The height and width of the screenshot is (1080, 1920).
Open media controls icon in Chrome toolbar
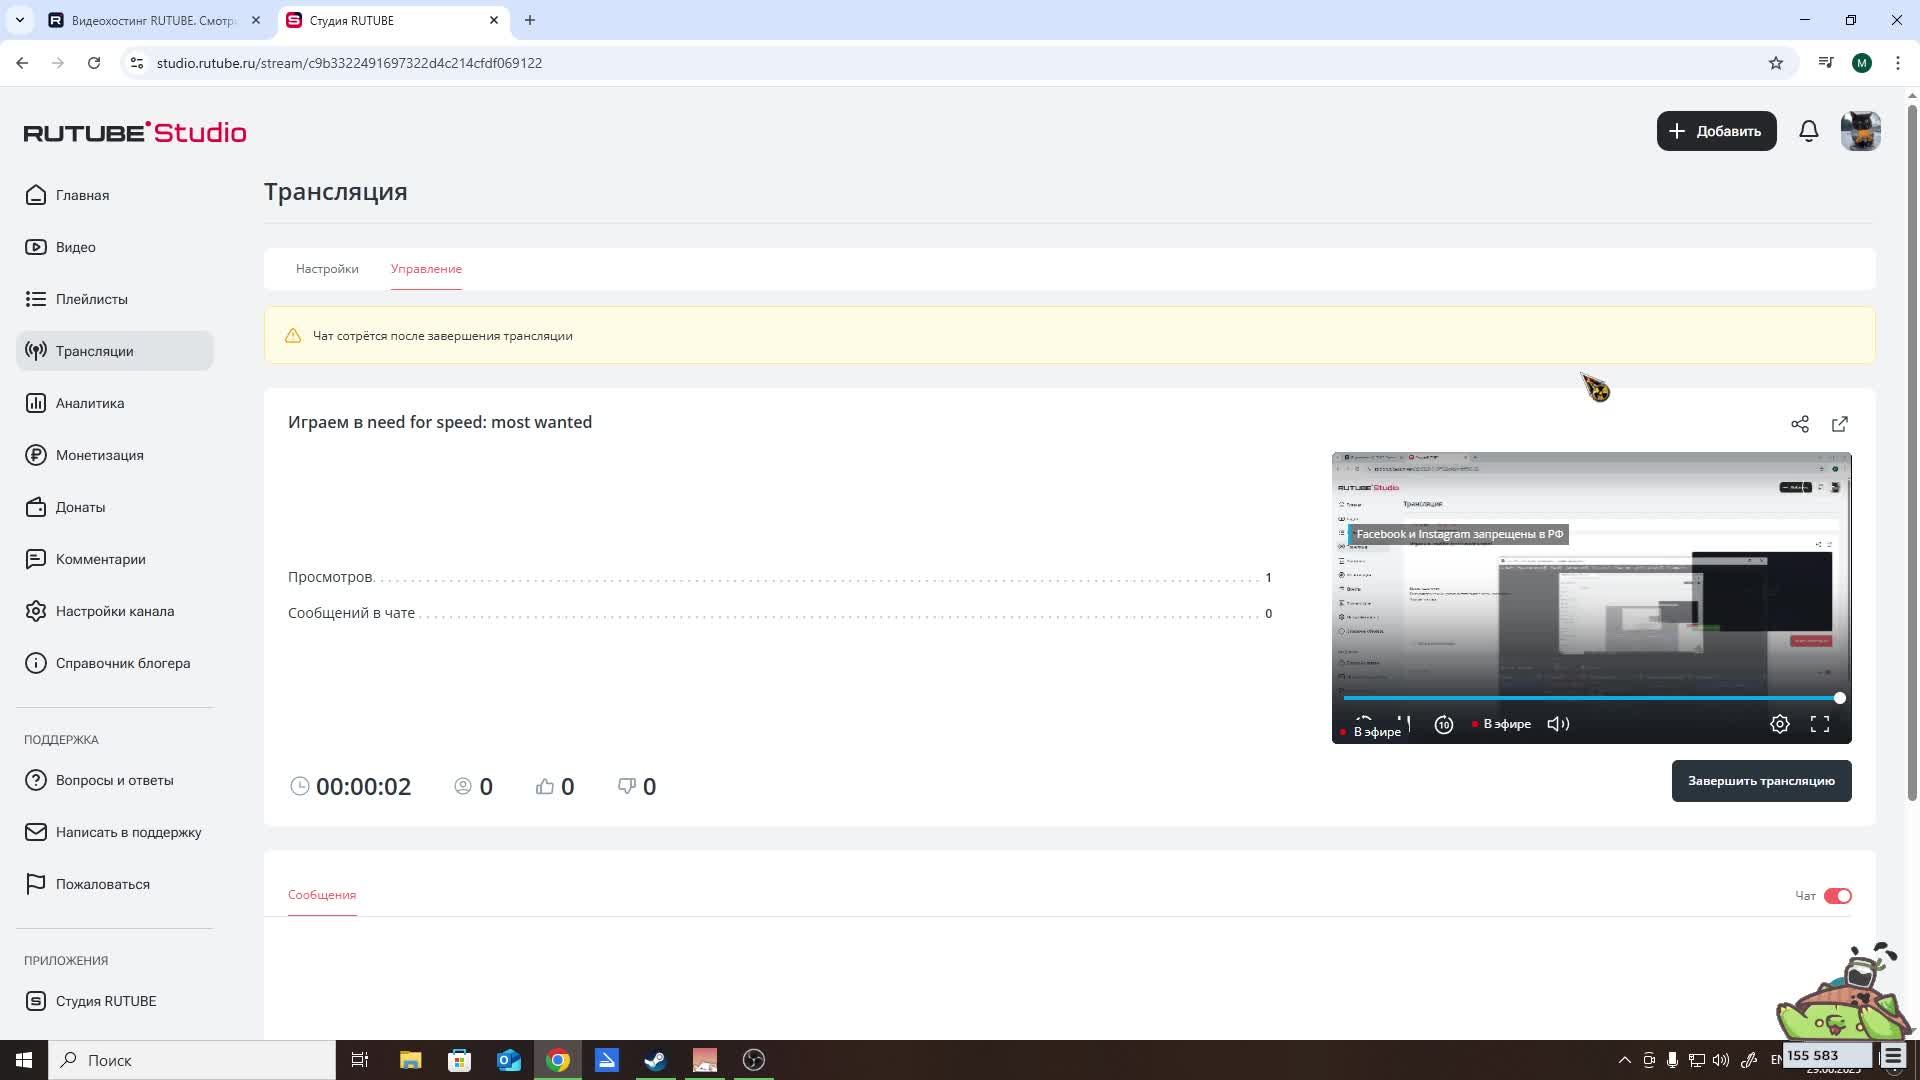(1826, 63)
